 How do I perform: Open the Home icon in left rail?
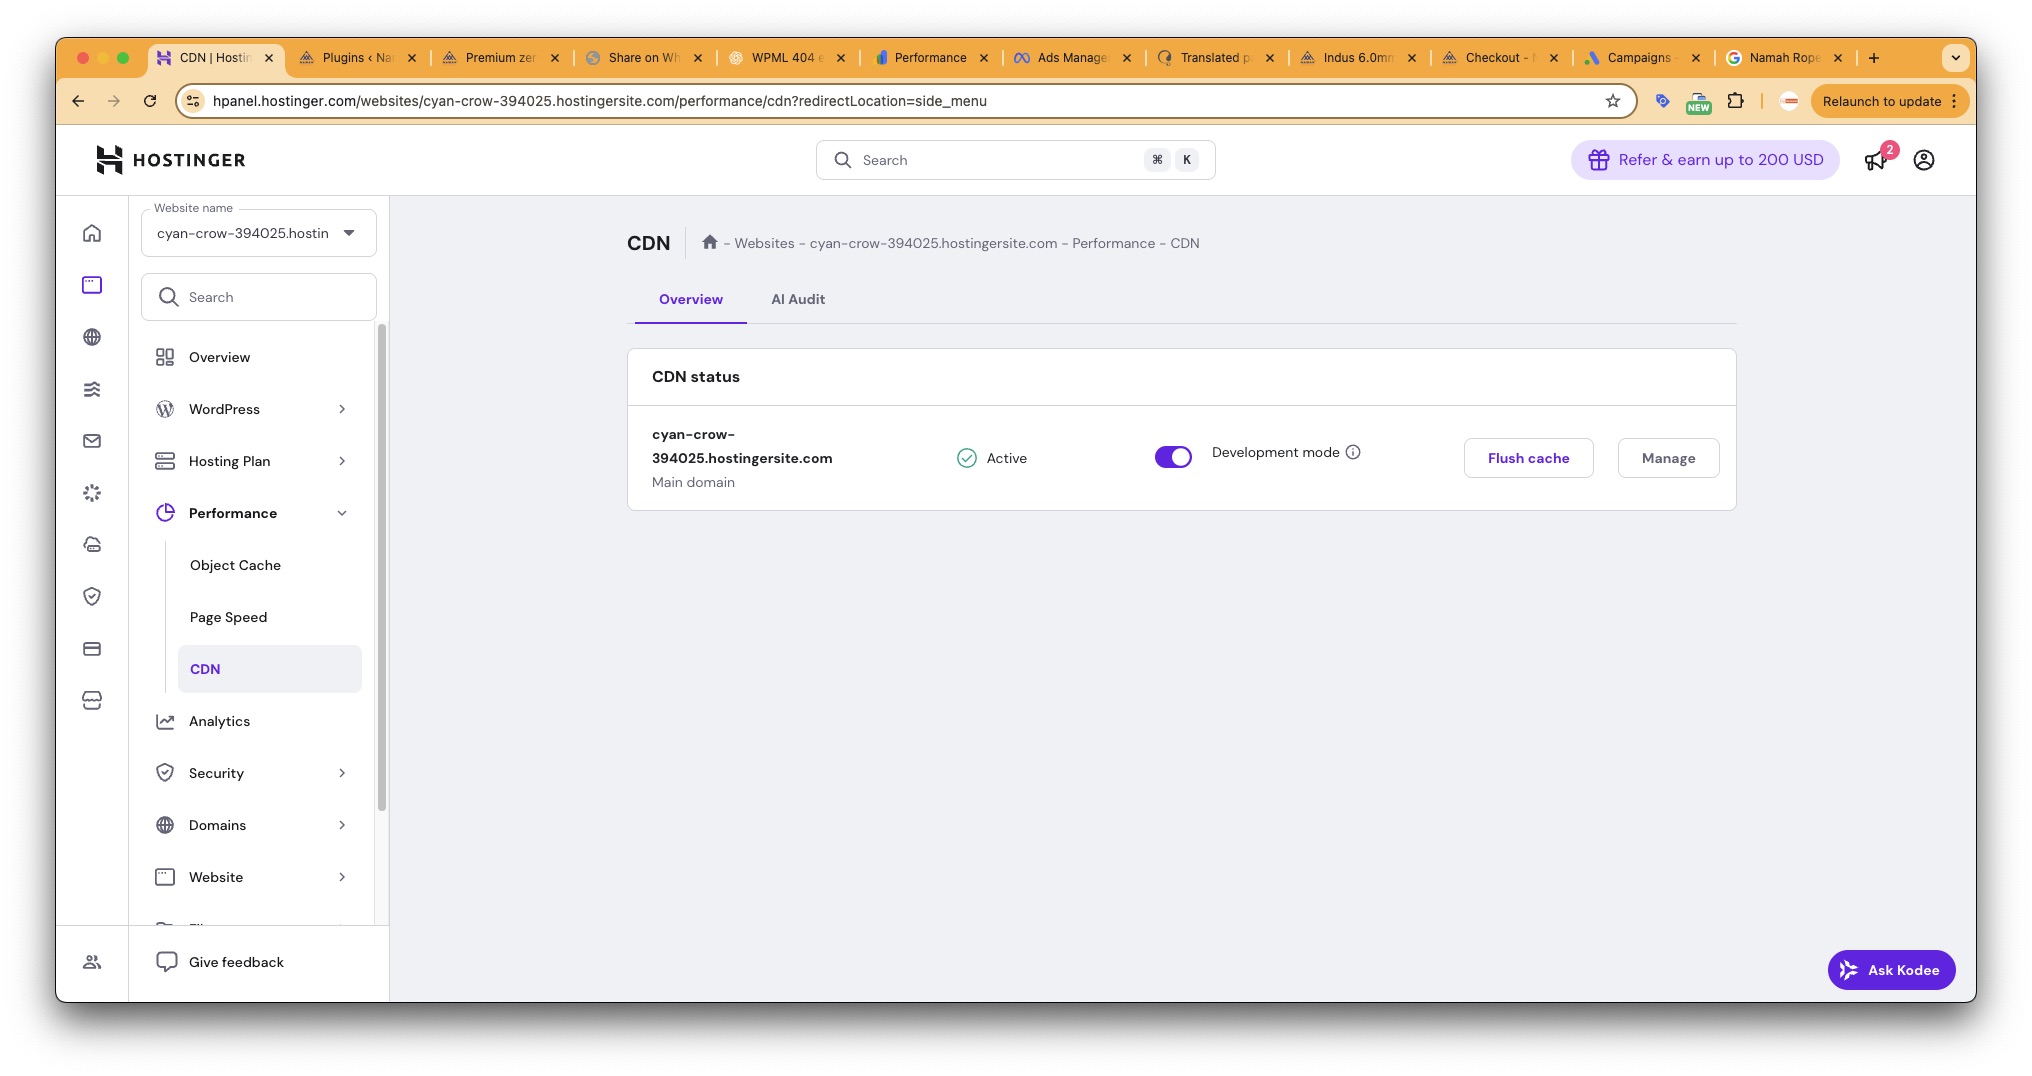[92, 233]
